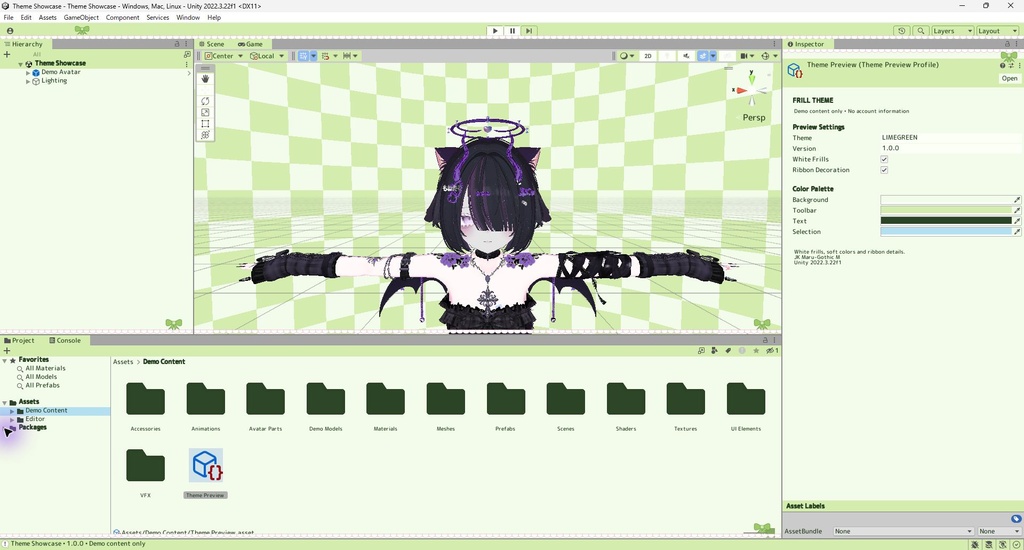The height and width of the screenshot is (550, 1024).
Task: Open the Layout dropdown
Action: 997,31
